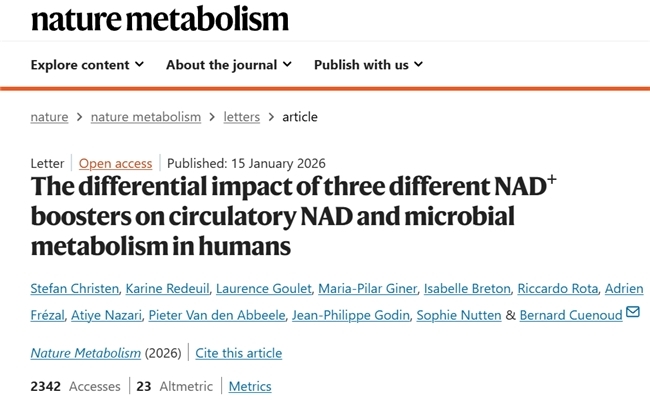The image size is (650, 416).
Task: Click author Riccardo Rota
Action: (556, 289)
